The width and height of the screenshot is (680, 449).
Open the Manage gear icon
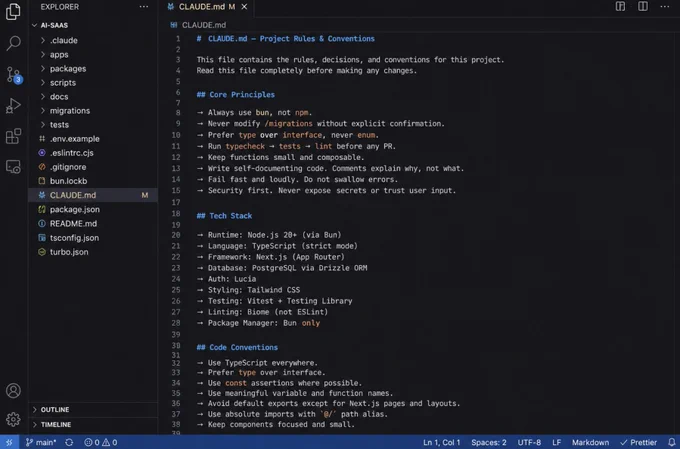13,420
